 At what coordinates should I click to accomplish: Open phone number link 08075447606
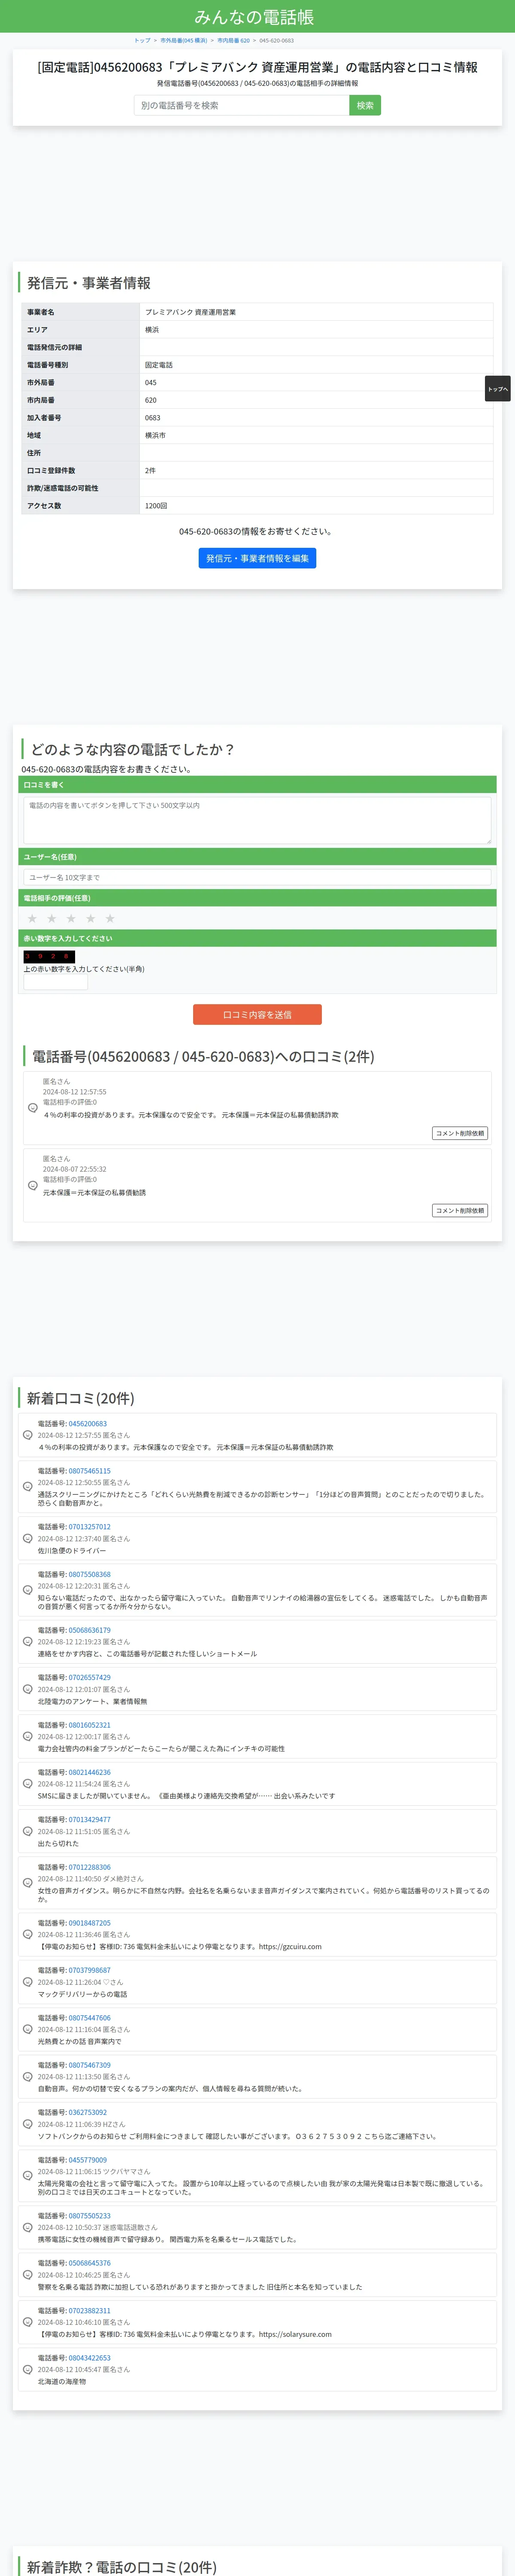pyautogui.click(x=90, y=2018)
